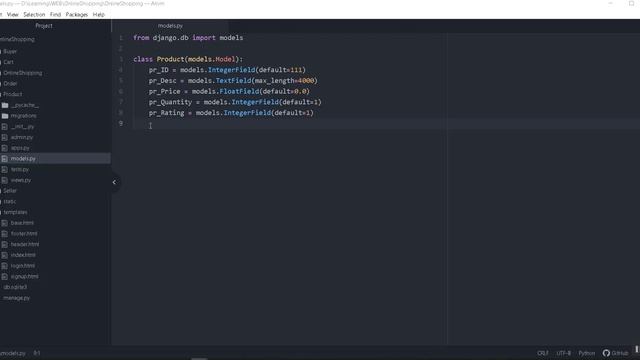Click models.py file name in status bar
The image size is (640, 360).
click(13, 353)
